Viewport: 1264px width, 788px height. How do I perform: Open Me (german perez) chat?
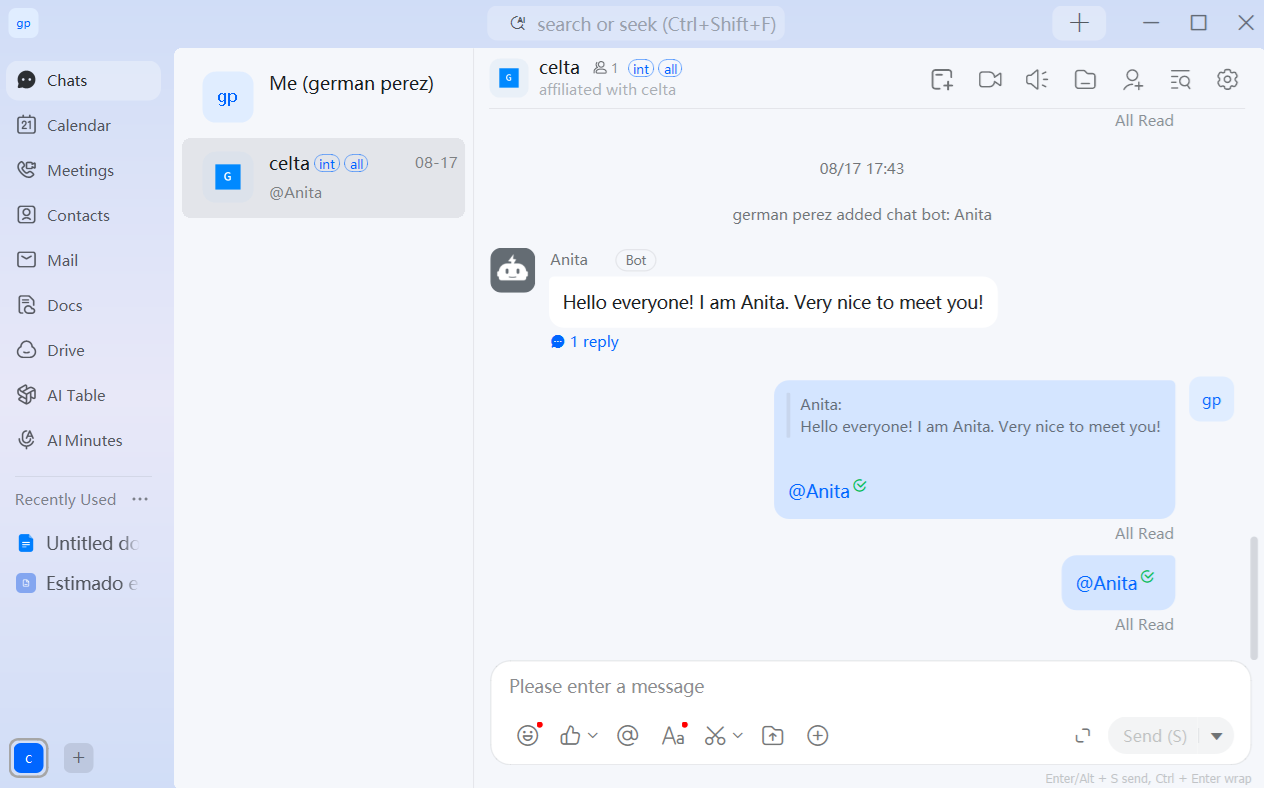pos(323,96)
